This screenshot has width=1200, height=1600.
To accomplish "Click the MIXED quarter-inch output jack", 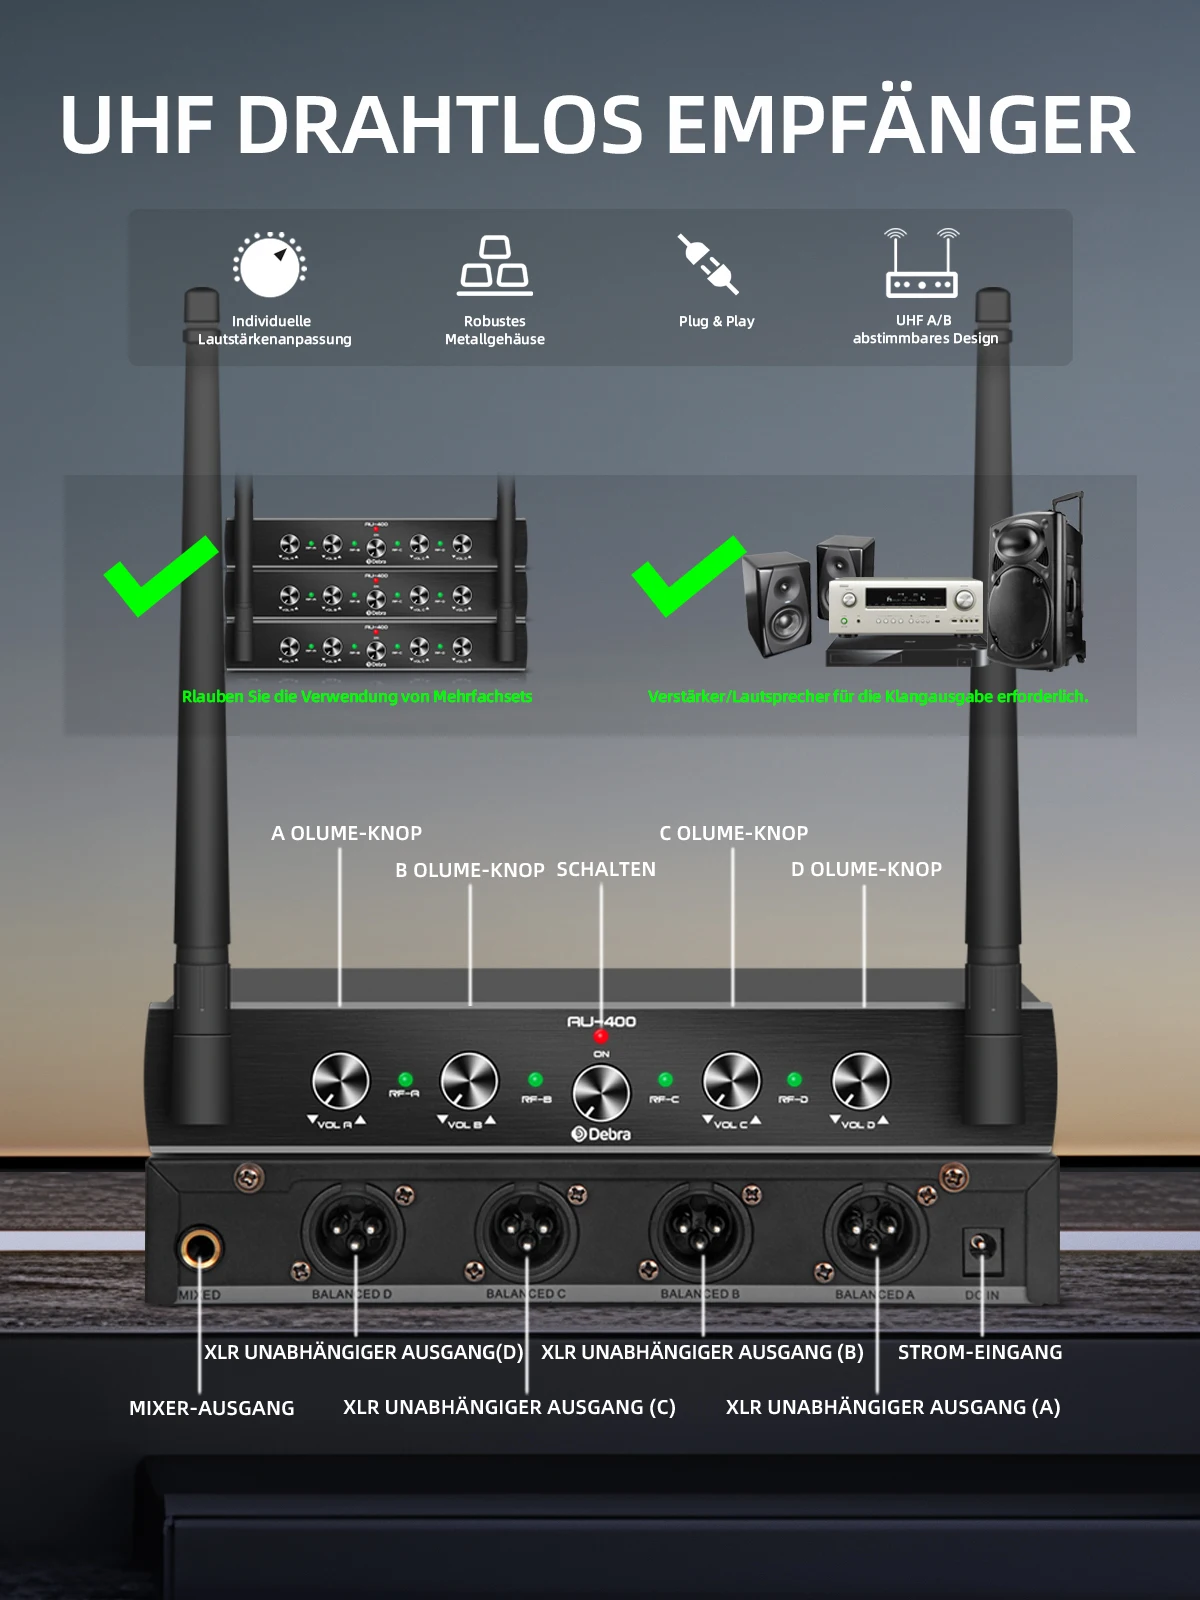I will (x=199, y=1248).
